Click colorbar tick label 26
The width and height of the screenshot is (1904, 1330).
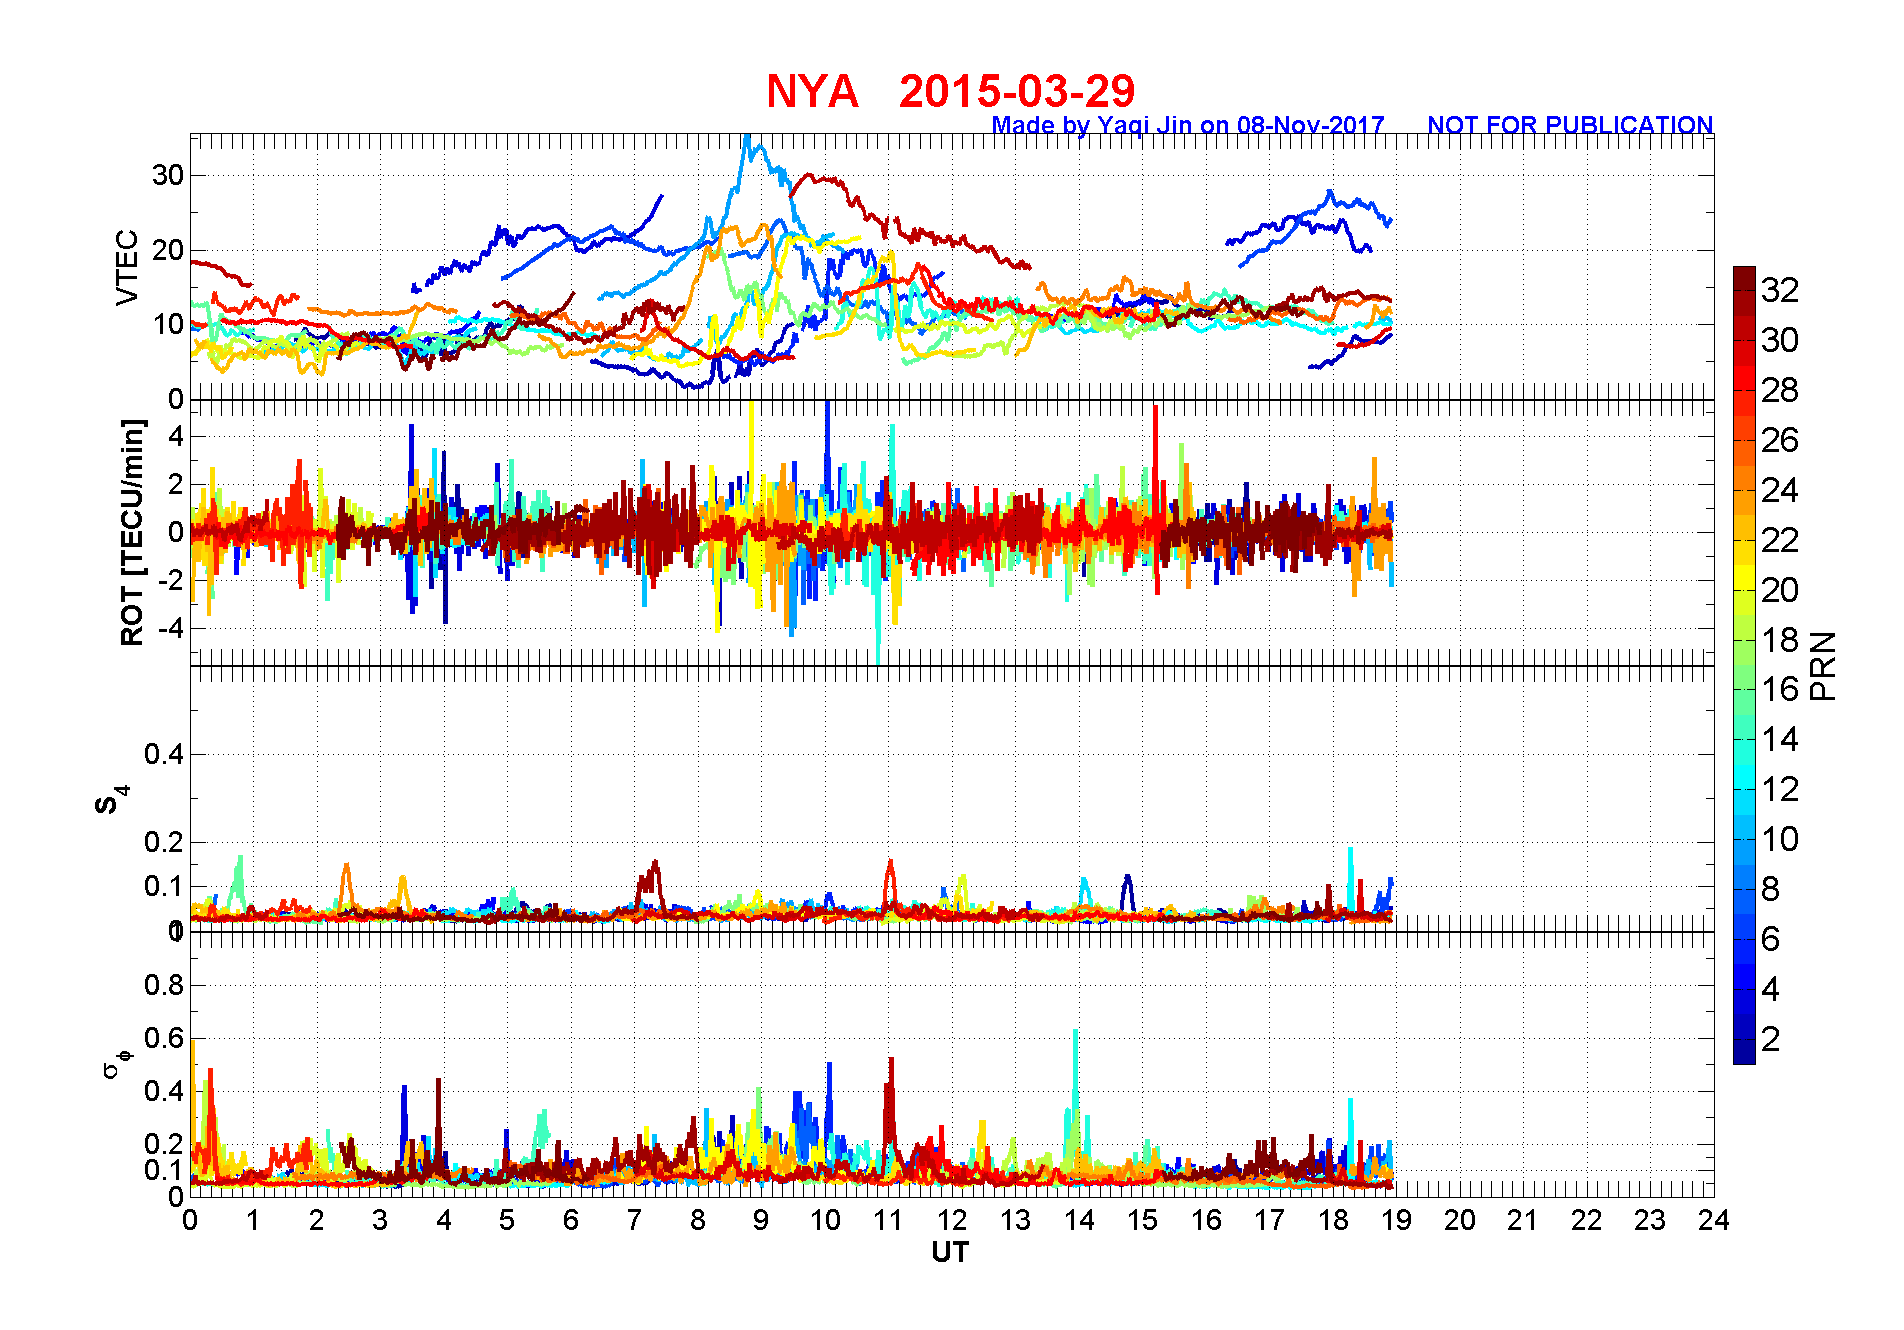point(1780,440)
